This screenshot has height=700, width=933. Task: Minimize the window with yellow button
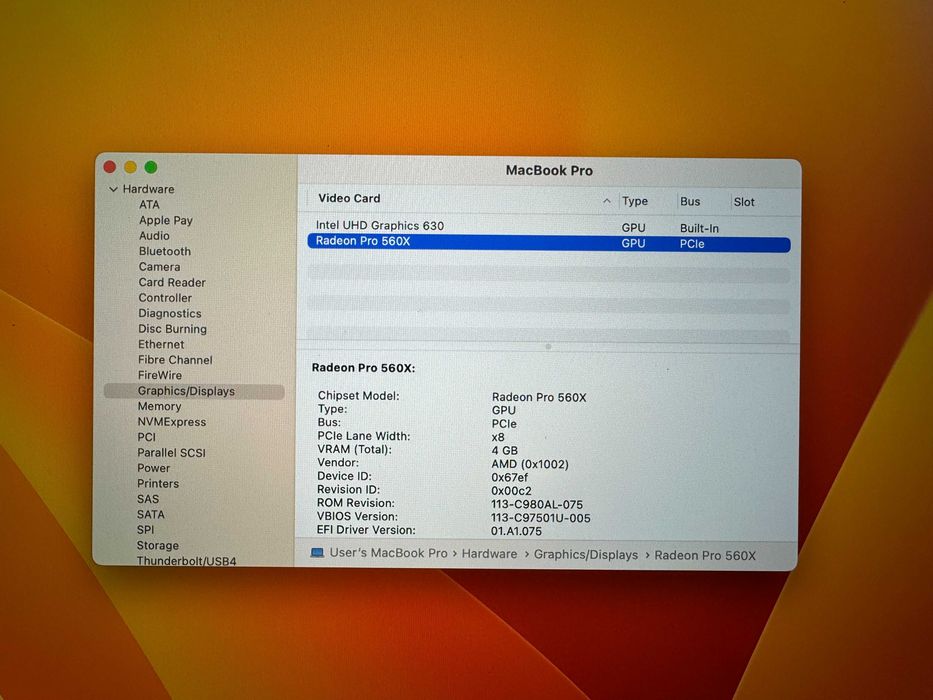point(130,167)
